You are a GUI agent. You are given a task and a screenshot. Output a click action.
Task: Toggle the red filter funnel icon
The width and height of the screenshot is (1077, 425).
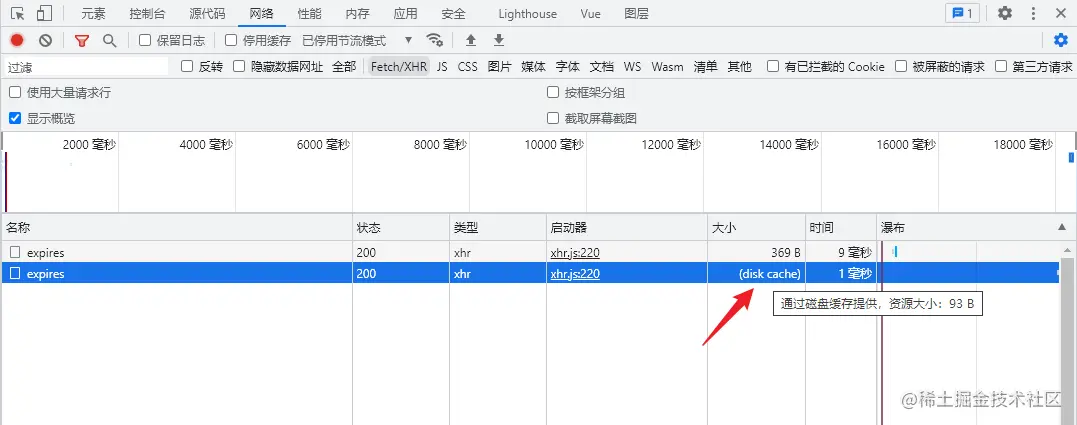[82, 41]
